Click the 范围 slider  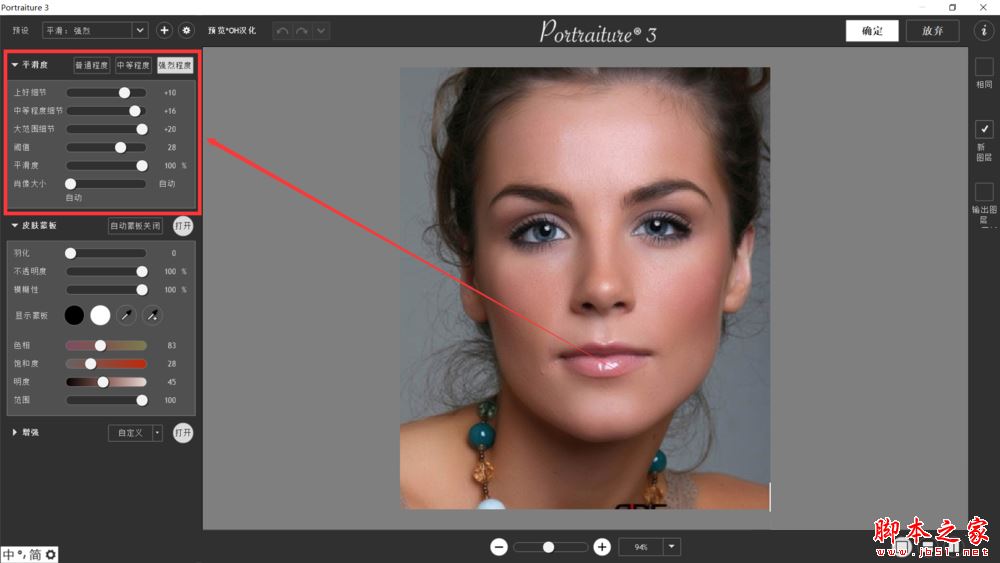coord(107,400)
